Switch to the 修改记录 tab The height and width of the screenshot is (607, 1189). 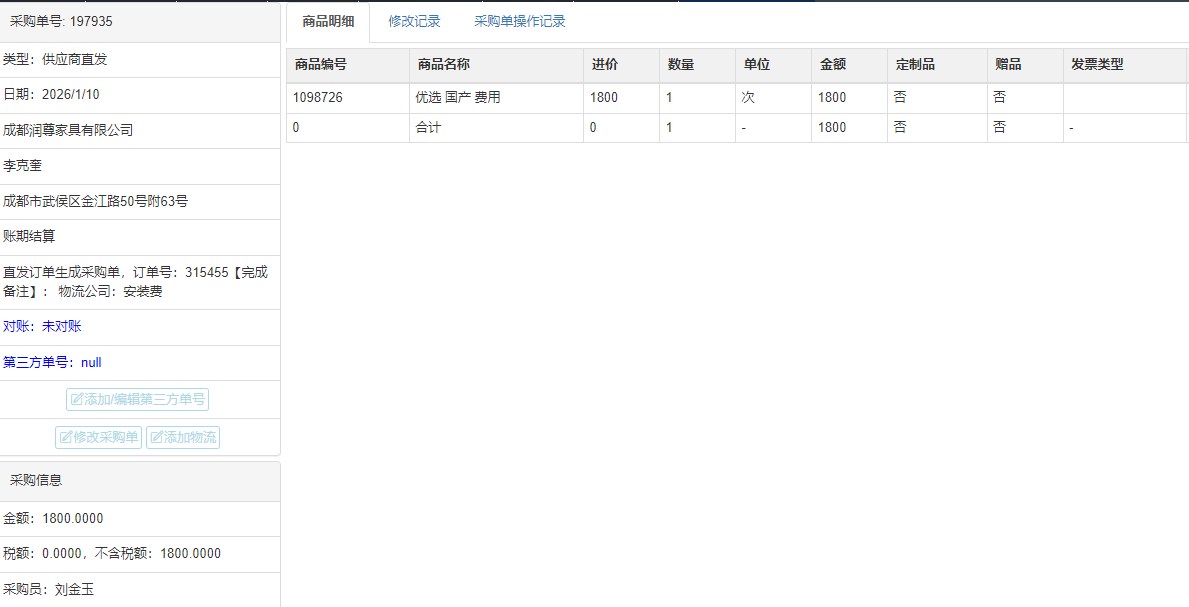click(x=414, y=21)
